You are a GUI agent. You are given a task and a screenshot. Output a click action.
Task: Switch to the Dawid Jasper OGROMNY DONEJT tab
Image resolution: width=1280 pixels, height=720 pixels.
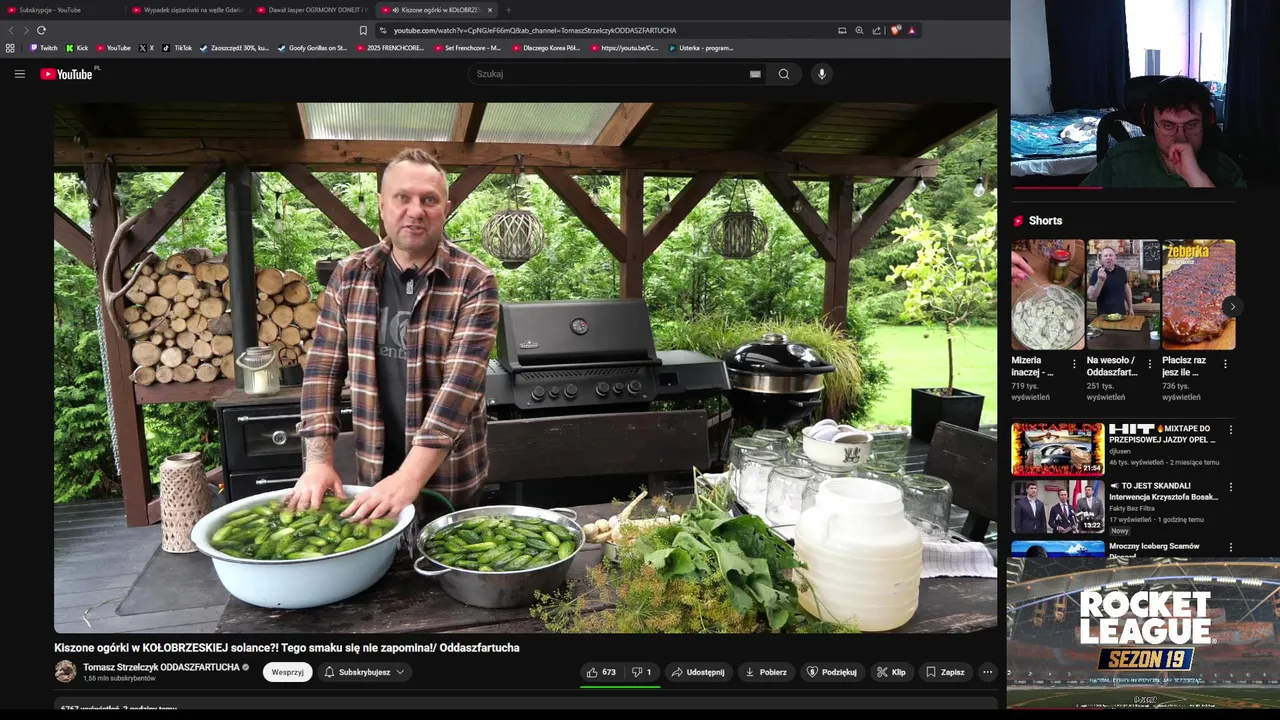312,10
